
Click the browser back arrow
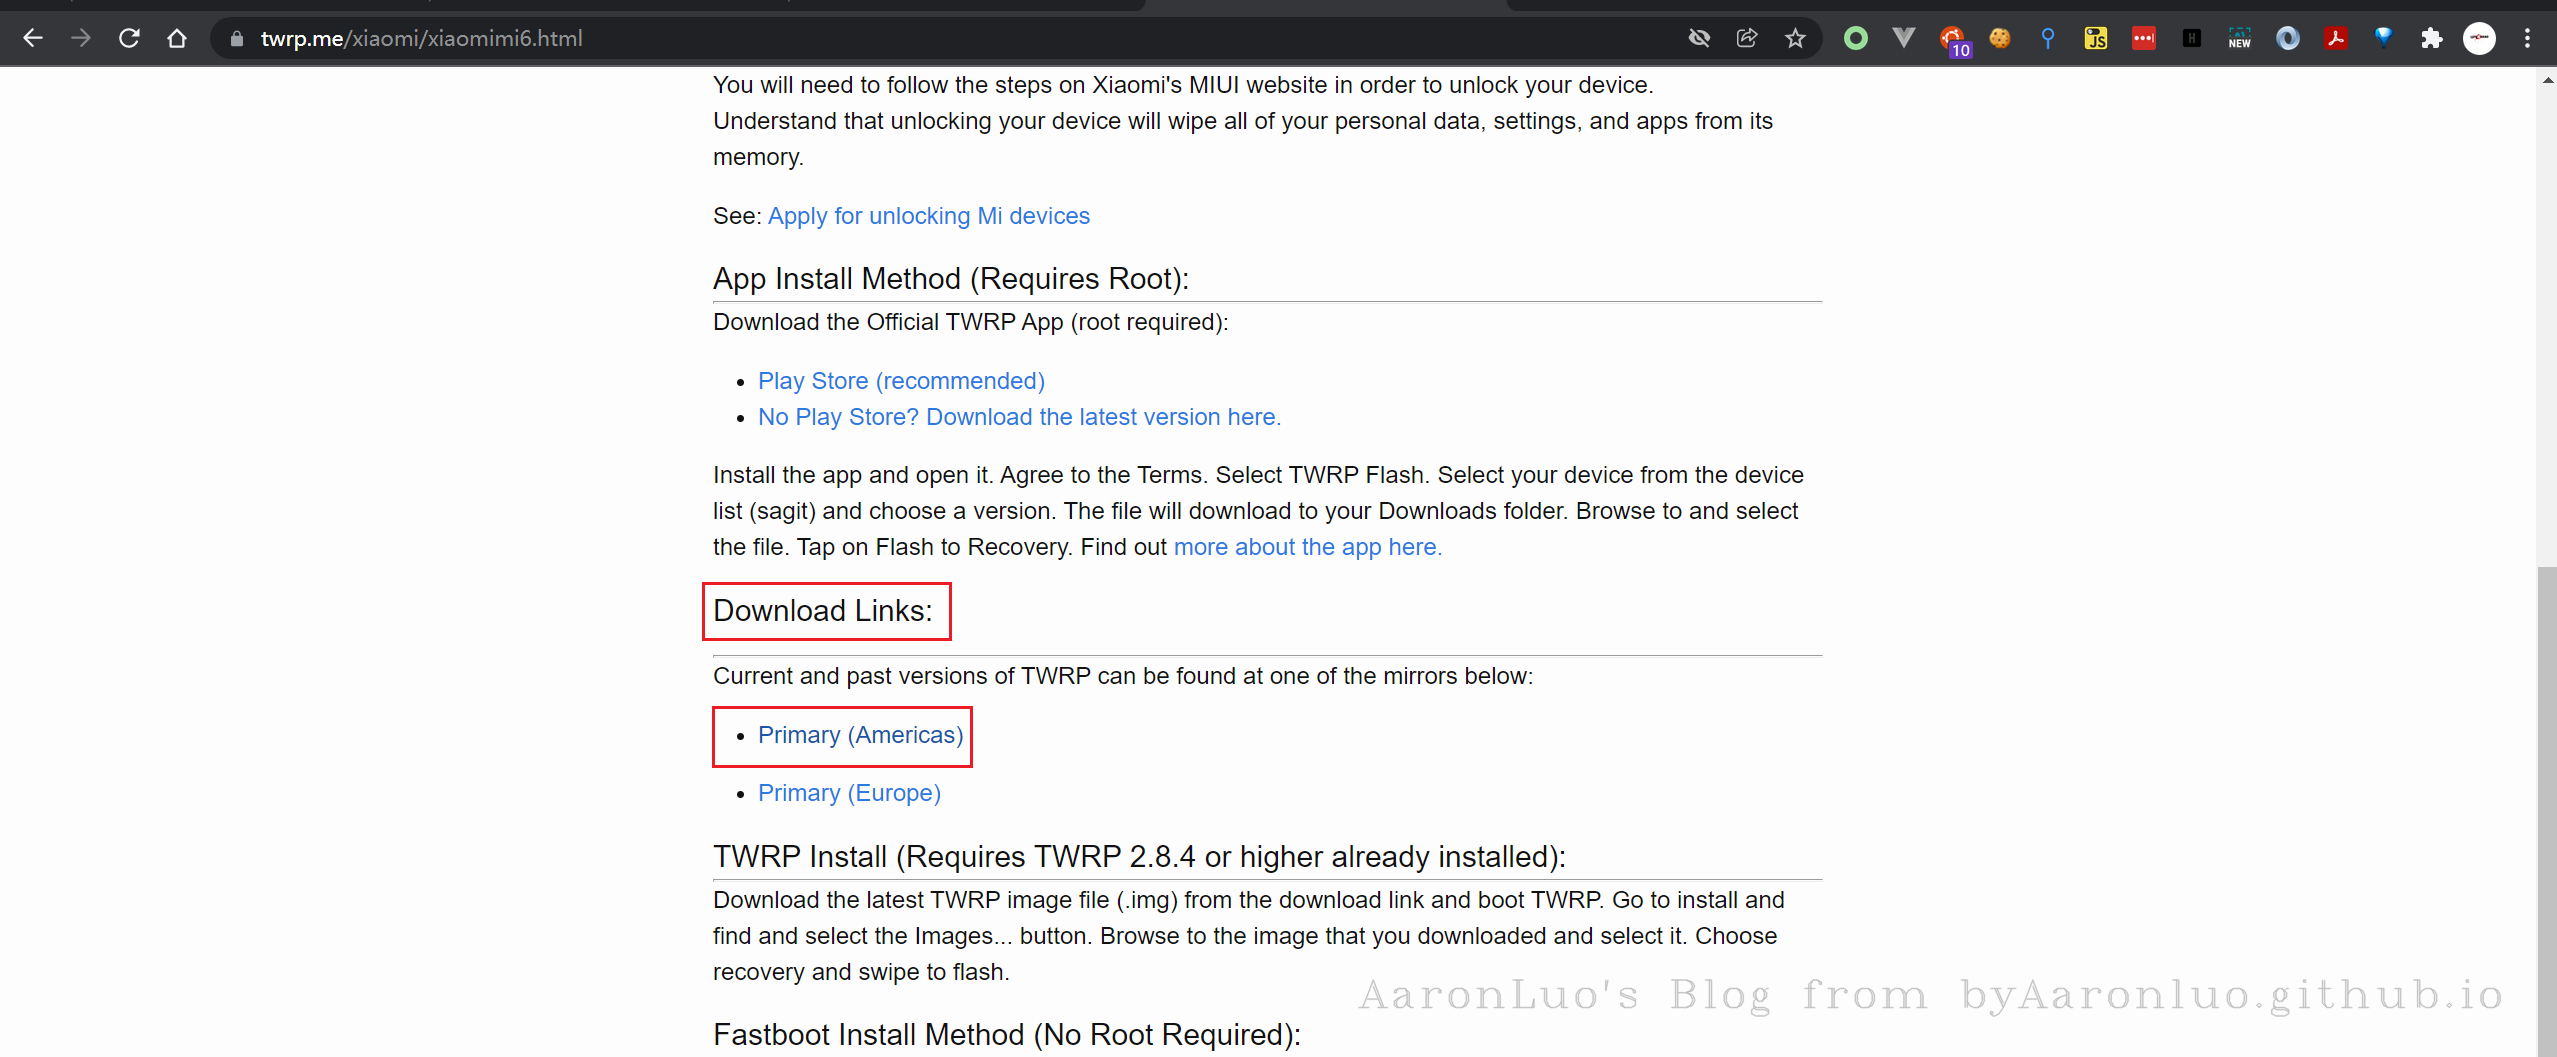[33, 39]
